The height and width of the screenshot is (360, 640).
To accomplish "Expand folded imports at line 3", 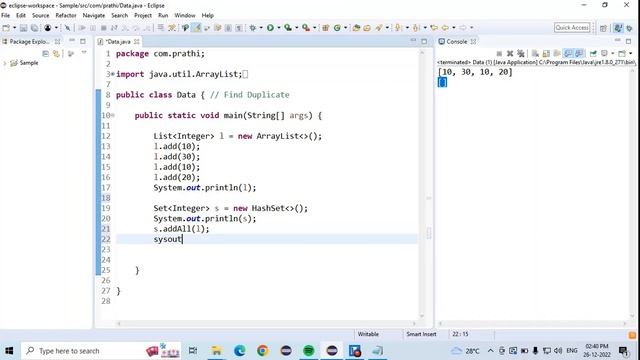I will click(112, 74).
